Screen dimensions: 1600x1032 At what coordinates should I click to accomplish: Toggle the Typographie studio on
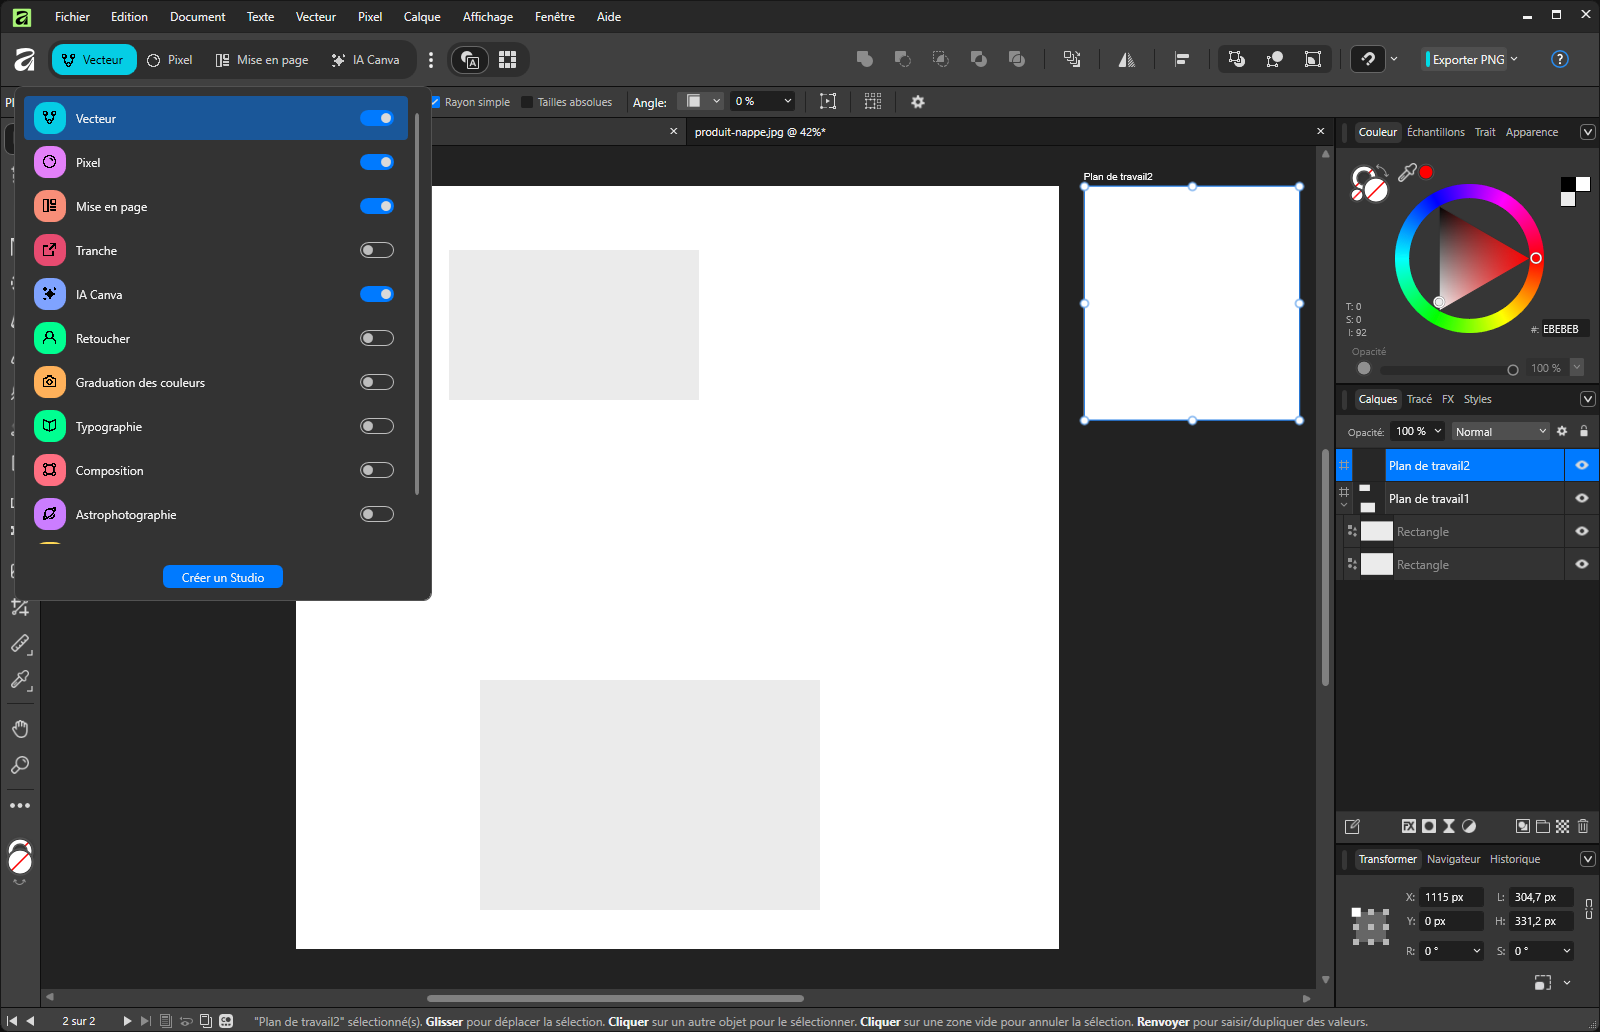[x=377, y=426]
